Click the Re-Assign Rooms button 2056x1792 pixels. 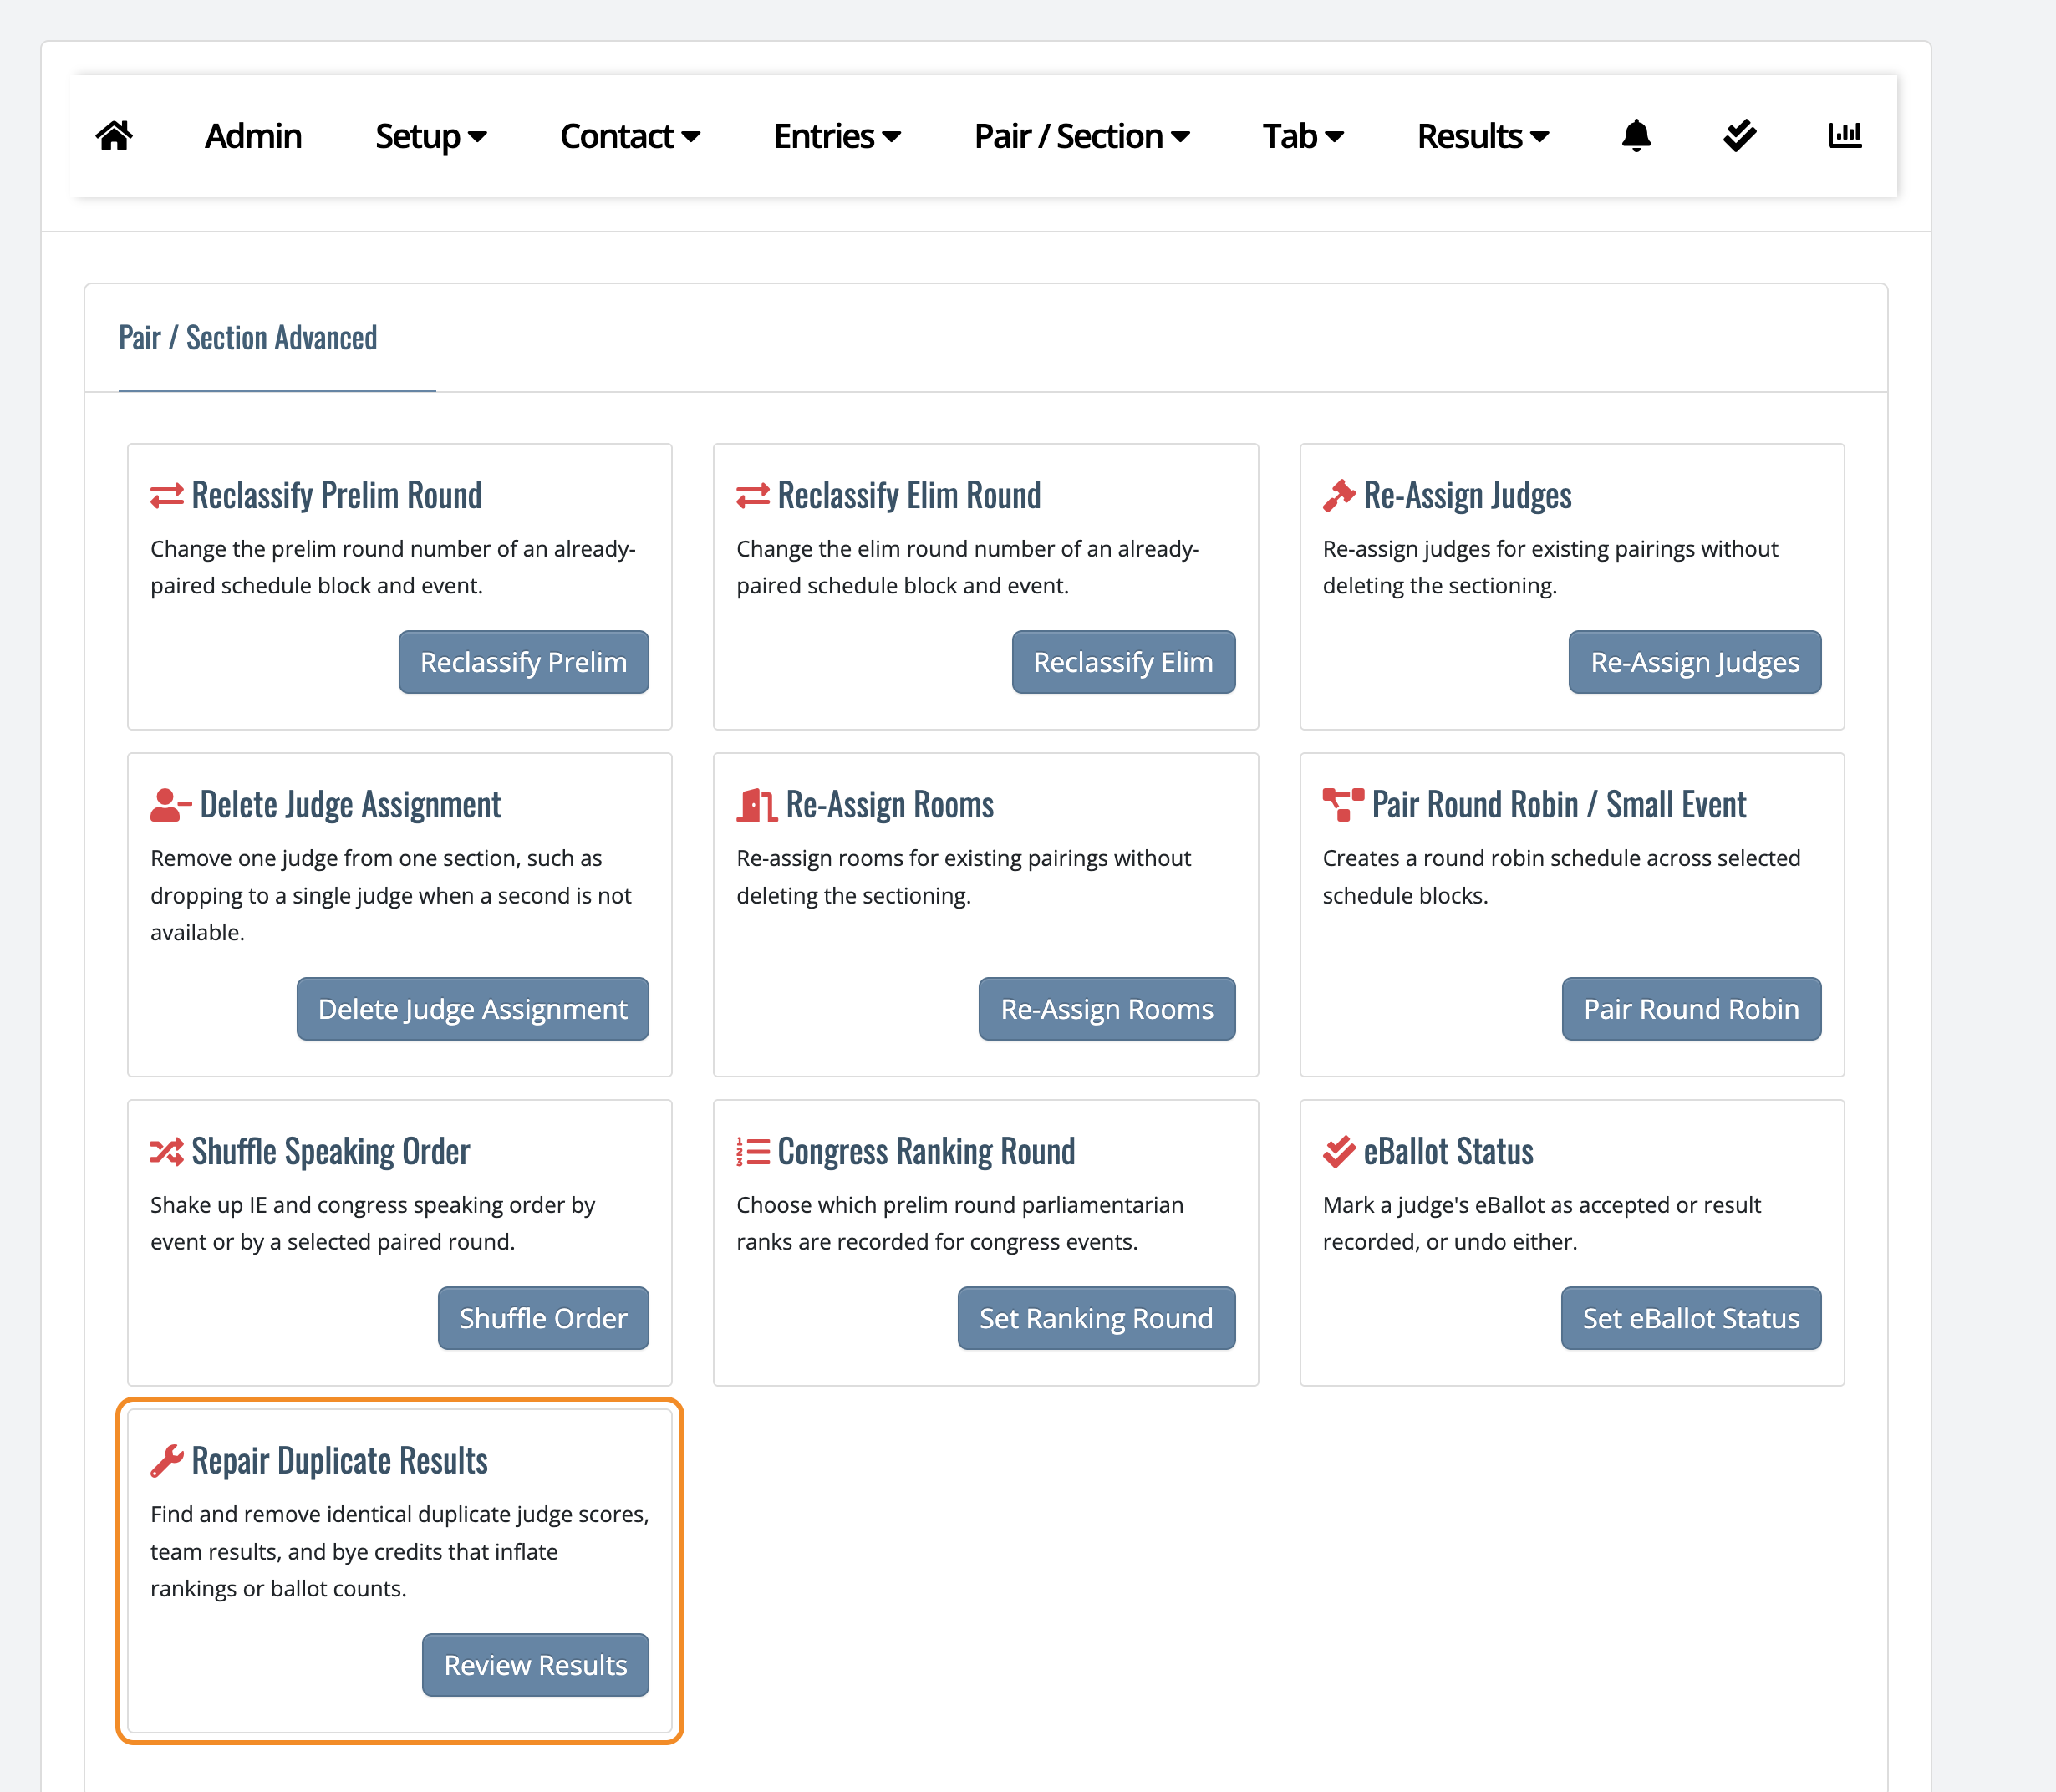point(1107,1009)
